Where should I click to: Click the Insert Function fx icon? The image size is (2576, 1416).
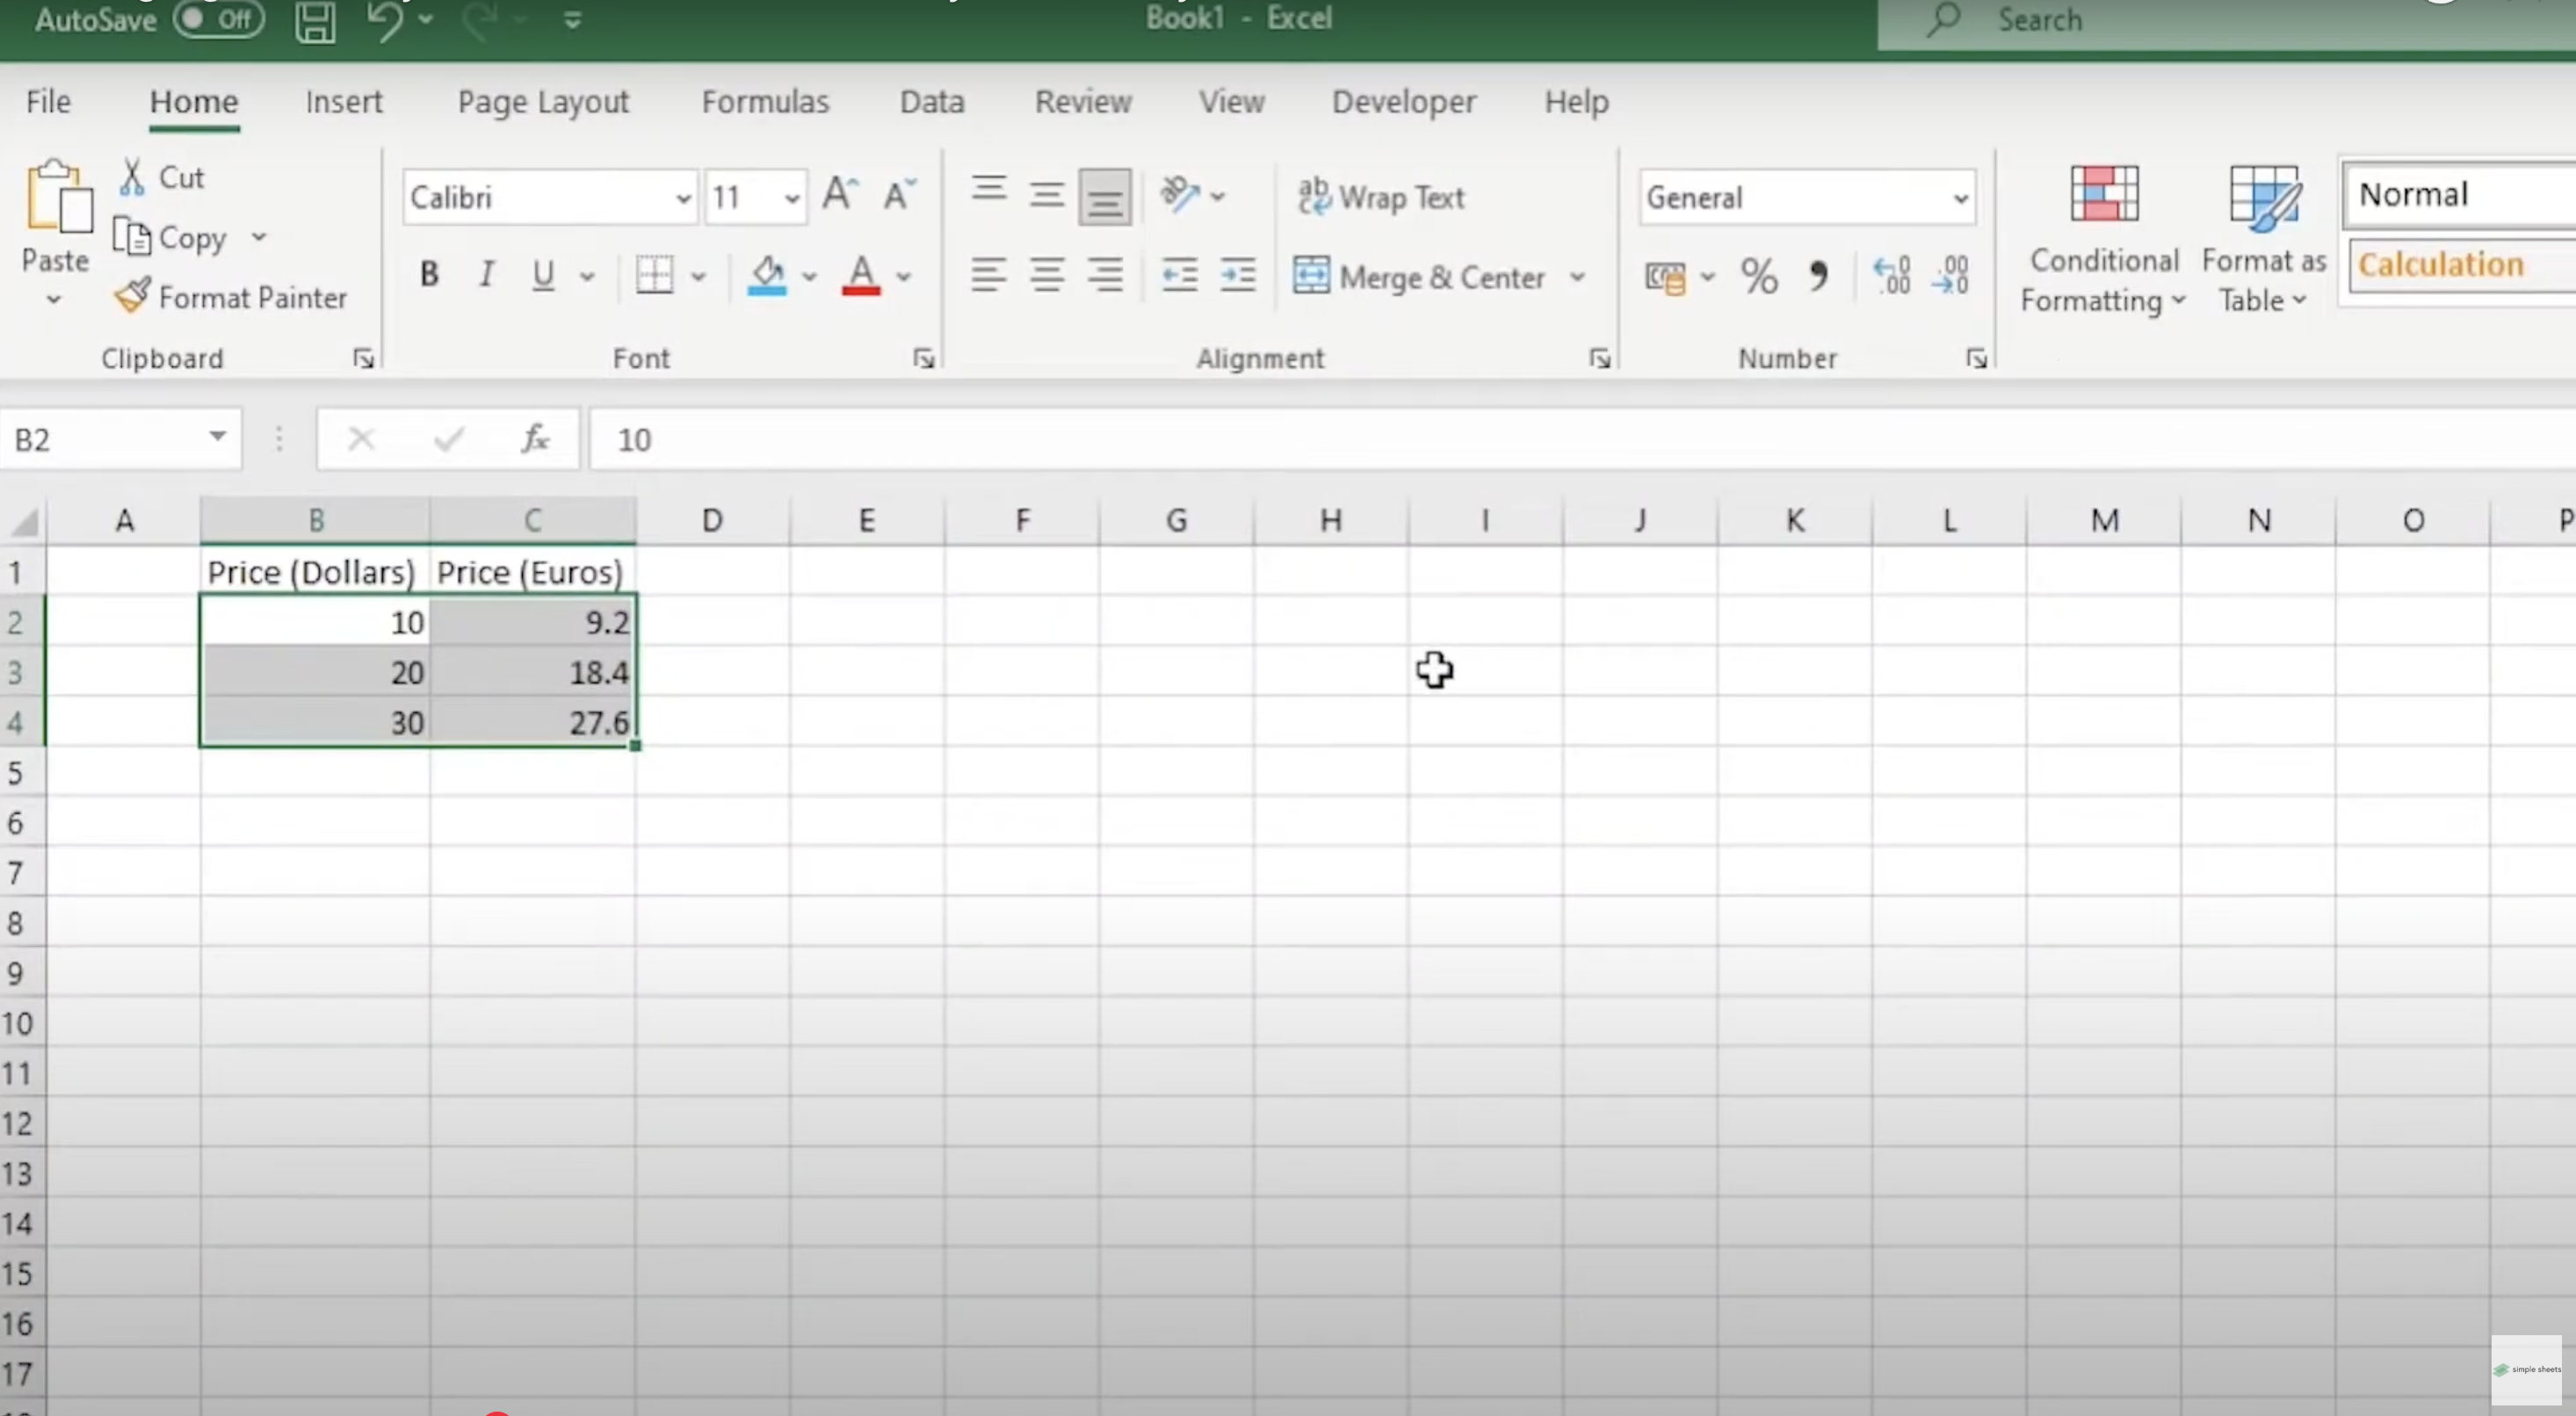coord(535,439)
